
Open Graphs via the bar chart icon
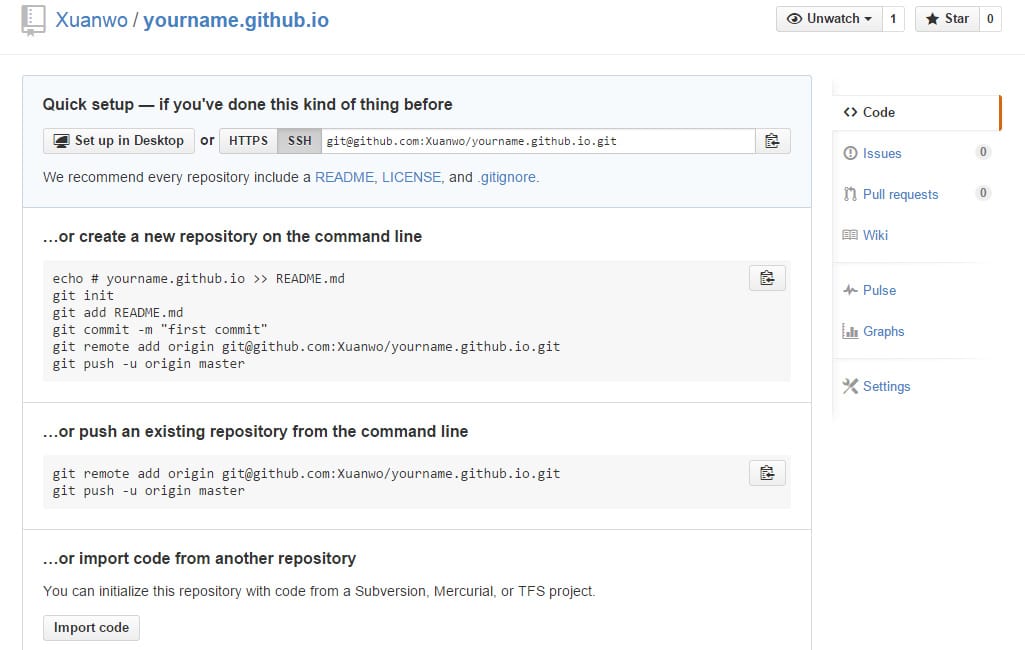point(852,331)
